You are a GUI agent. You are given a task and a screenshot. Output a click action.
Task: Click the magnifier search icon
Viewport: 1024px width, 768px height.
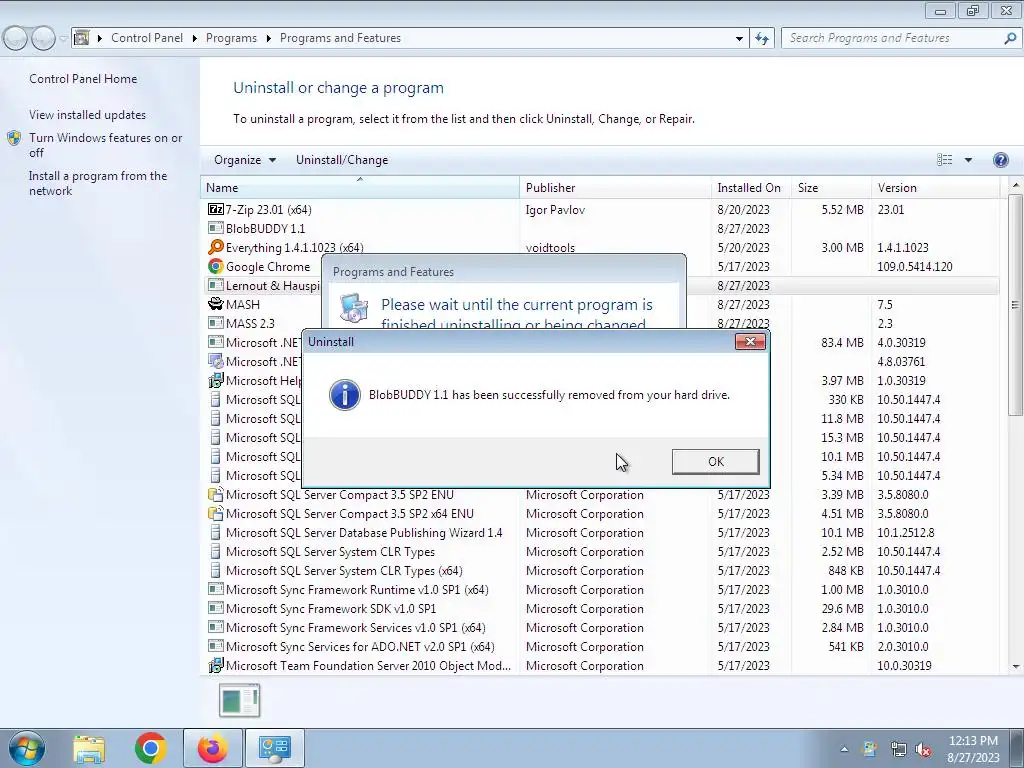click(1010, 38)
